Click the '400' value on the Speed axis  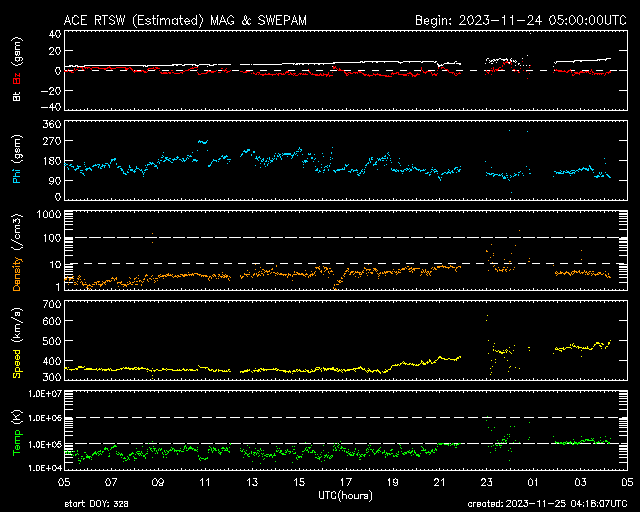point(52,361)
